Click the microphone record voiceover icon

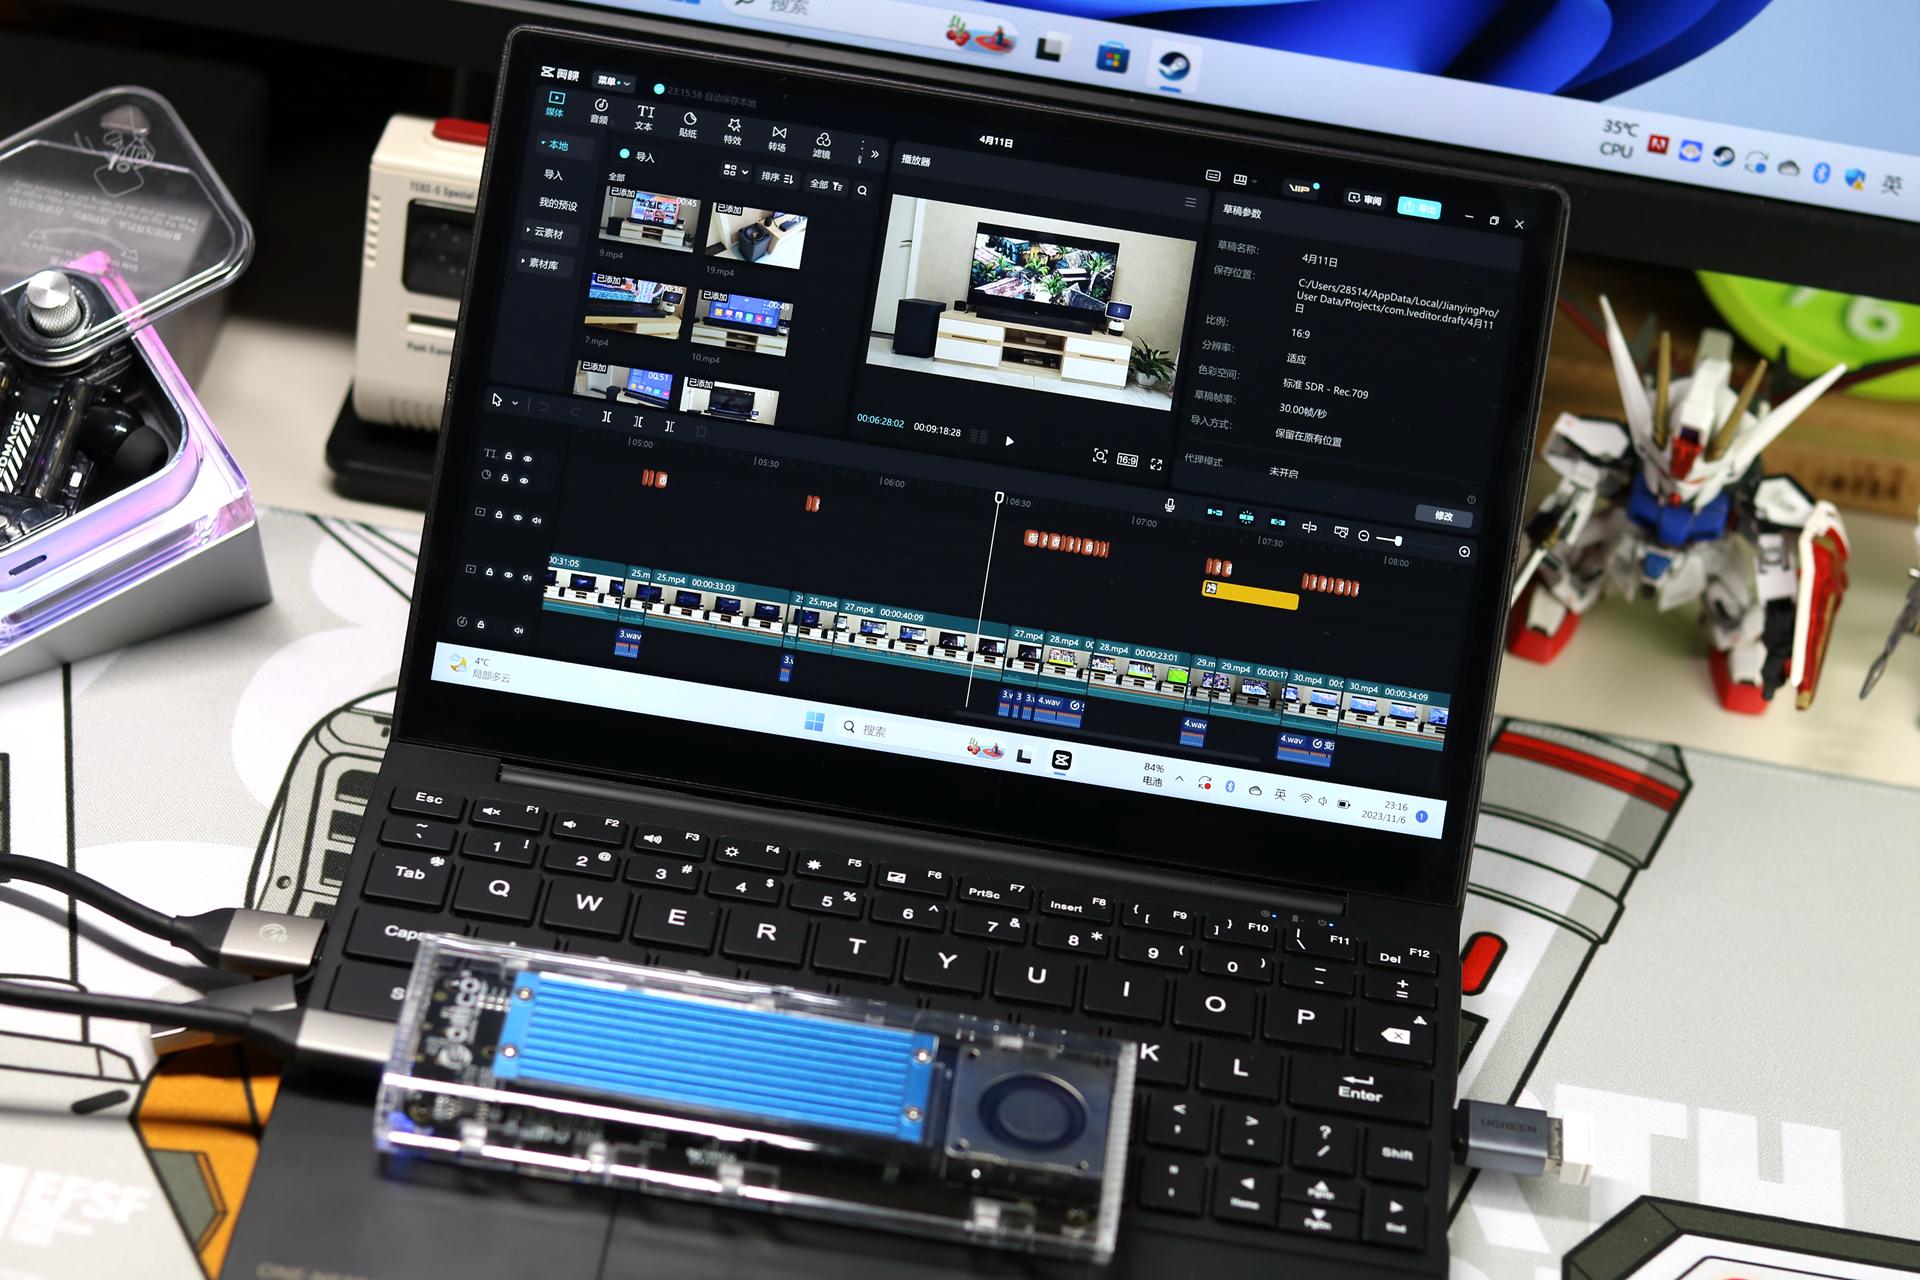[1169, 506]
